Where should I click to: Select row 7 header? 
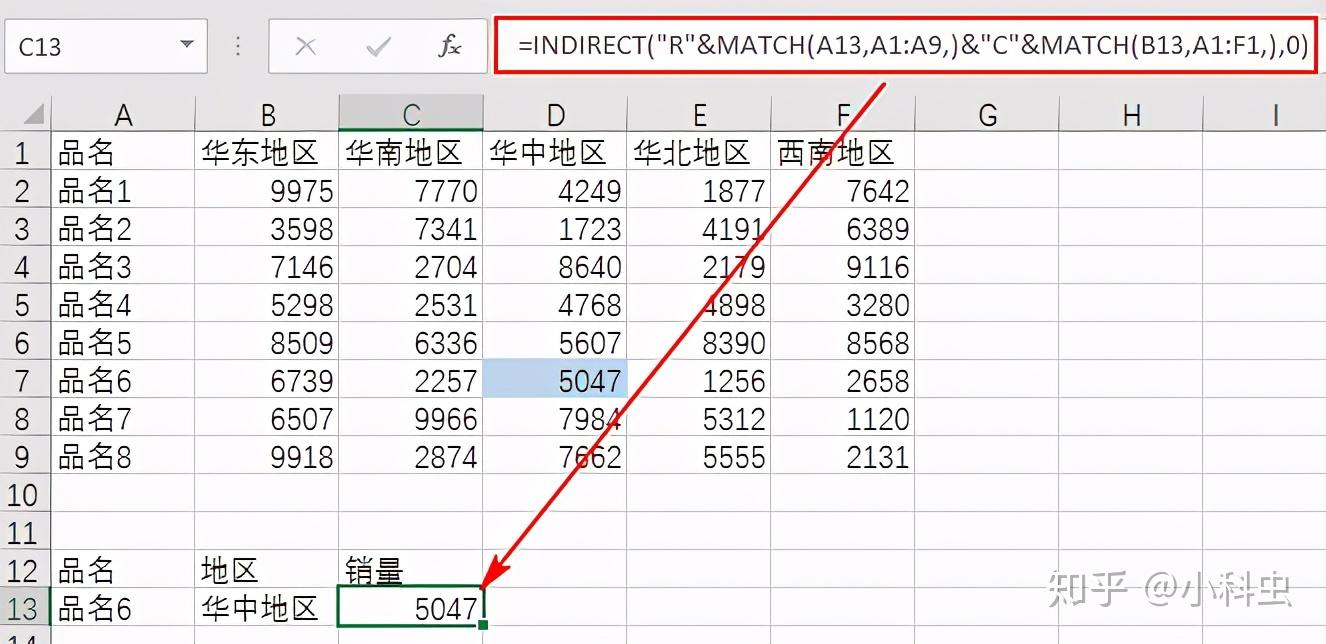[x=25, y=380]
